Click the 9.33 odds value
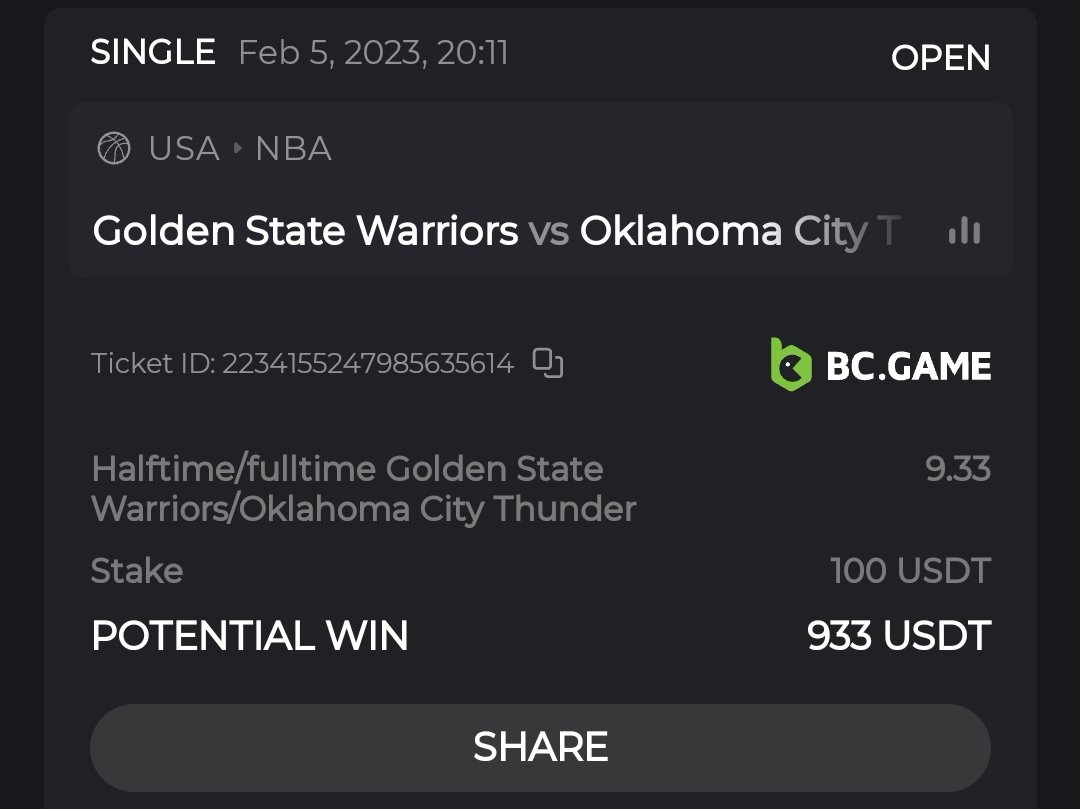The image size is (1080, 809). (957, 468)
